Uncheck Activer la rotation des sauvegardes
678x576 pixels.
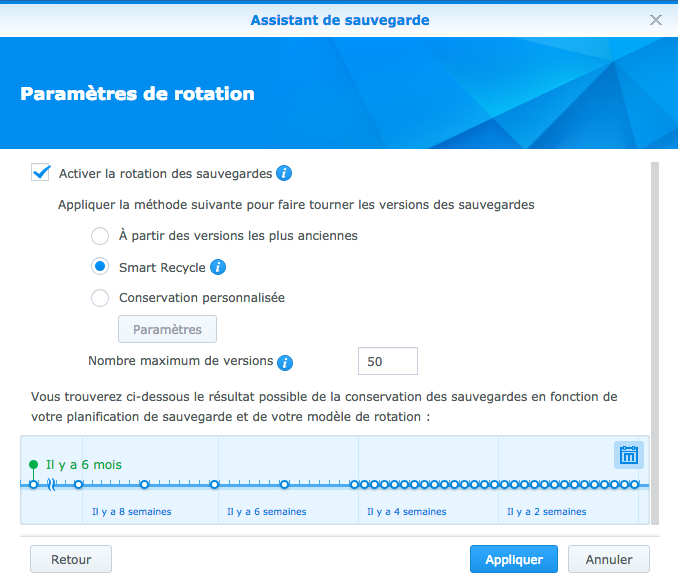[x=41, y=173]
